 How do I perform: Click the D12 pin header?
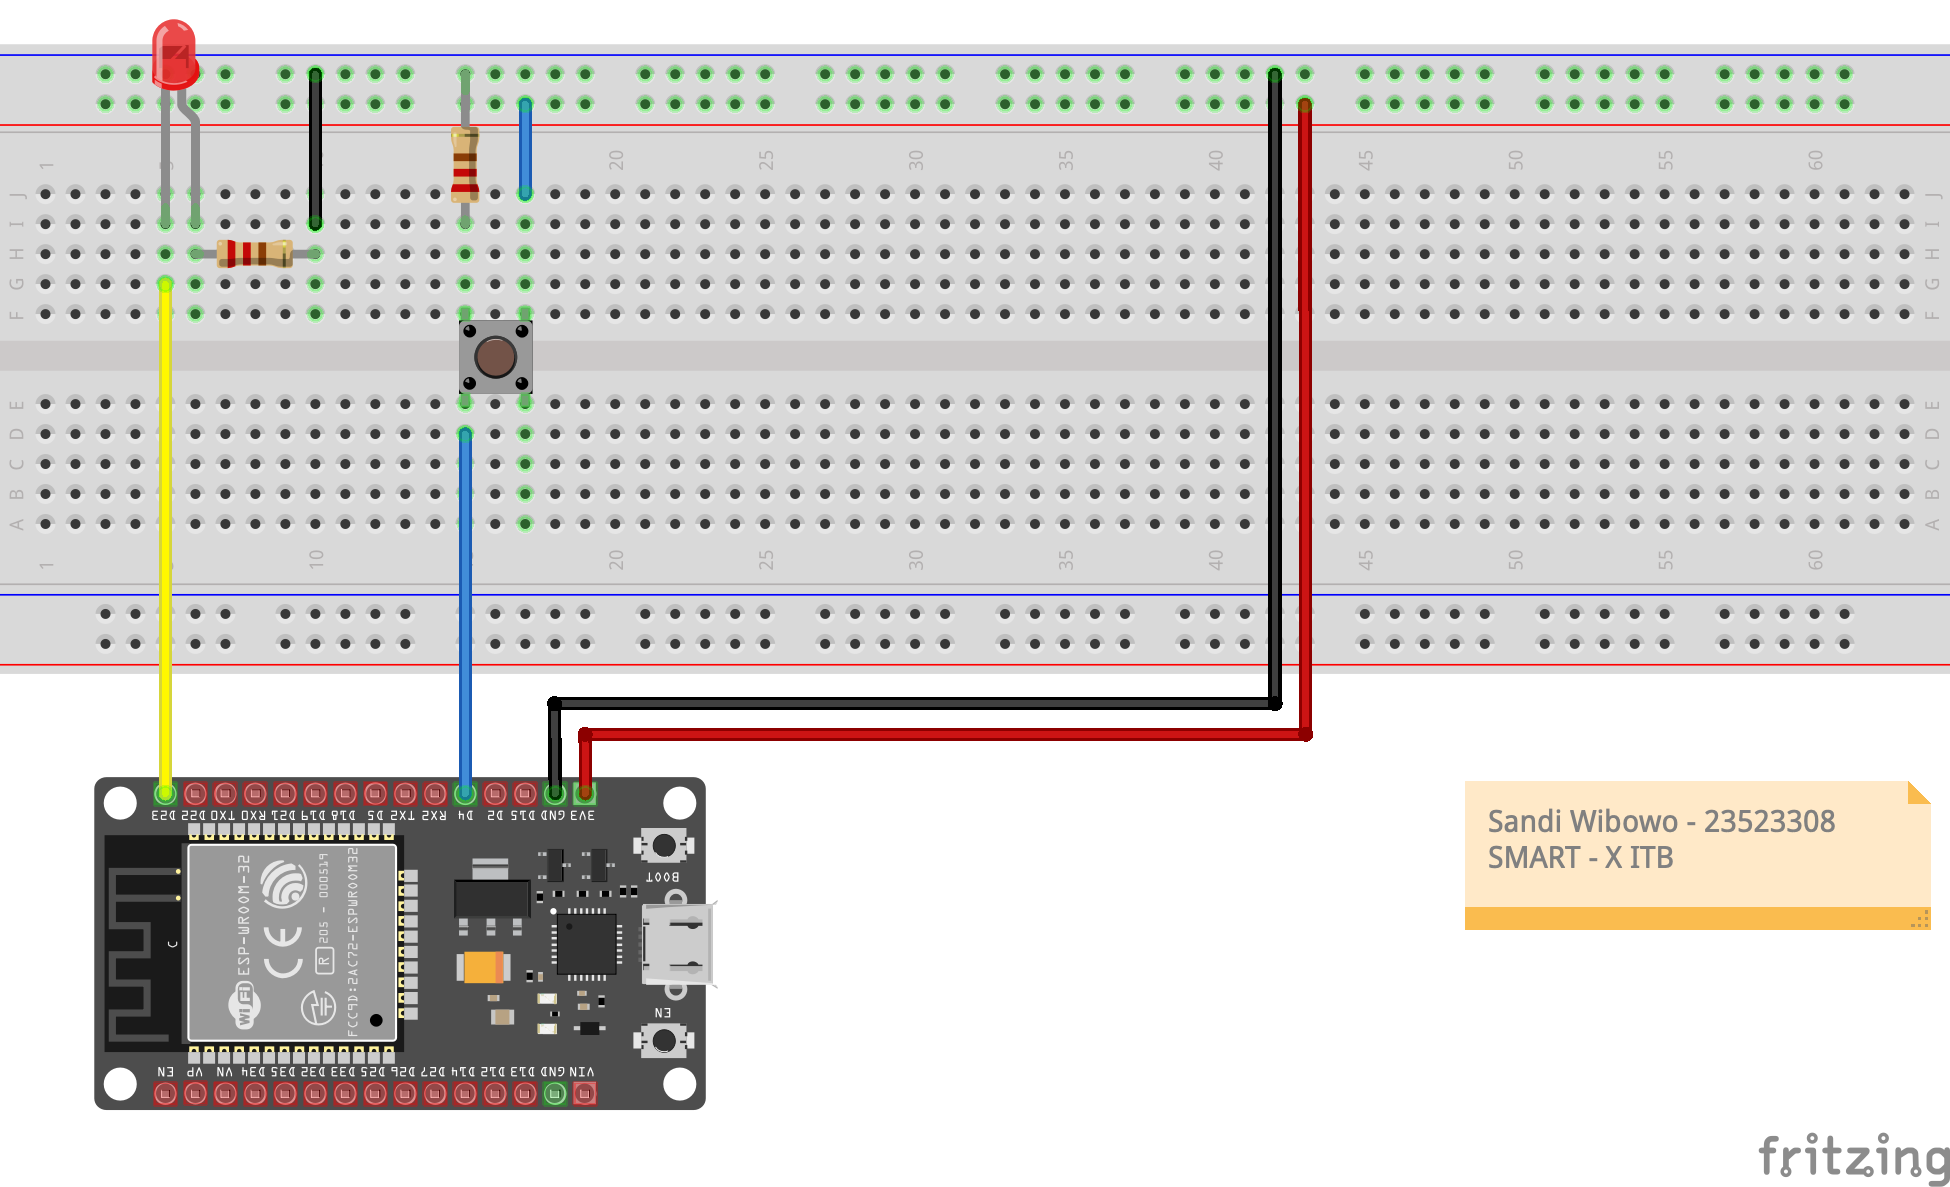click(495, 1094)
